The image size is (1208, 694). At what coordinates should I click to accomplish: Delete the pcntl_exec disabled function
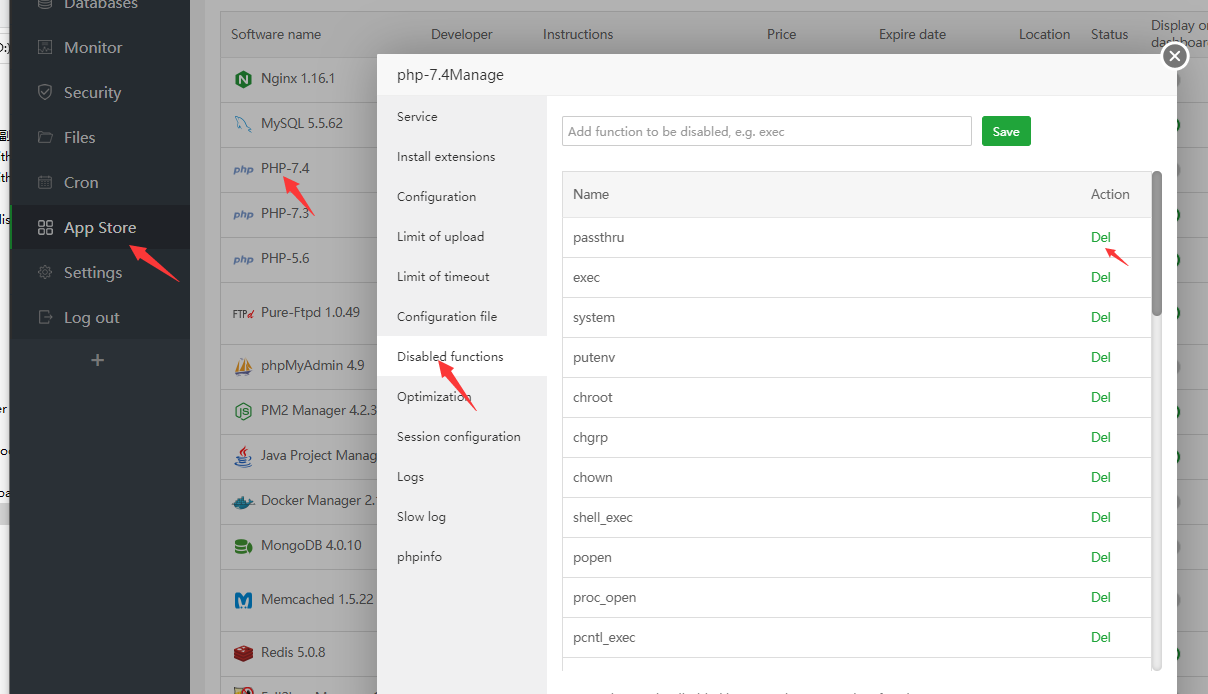[1101, 637]
